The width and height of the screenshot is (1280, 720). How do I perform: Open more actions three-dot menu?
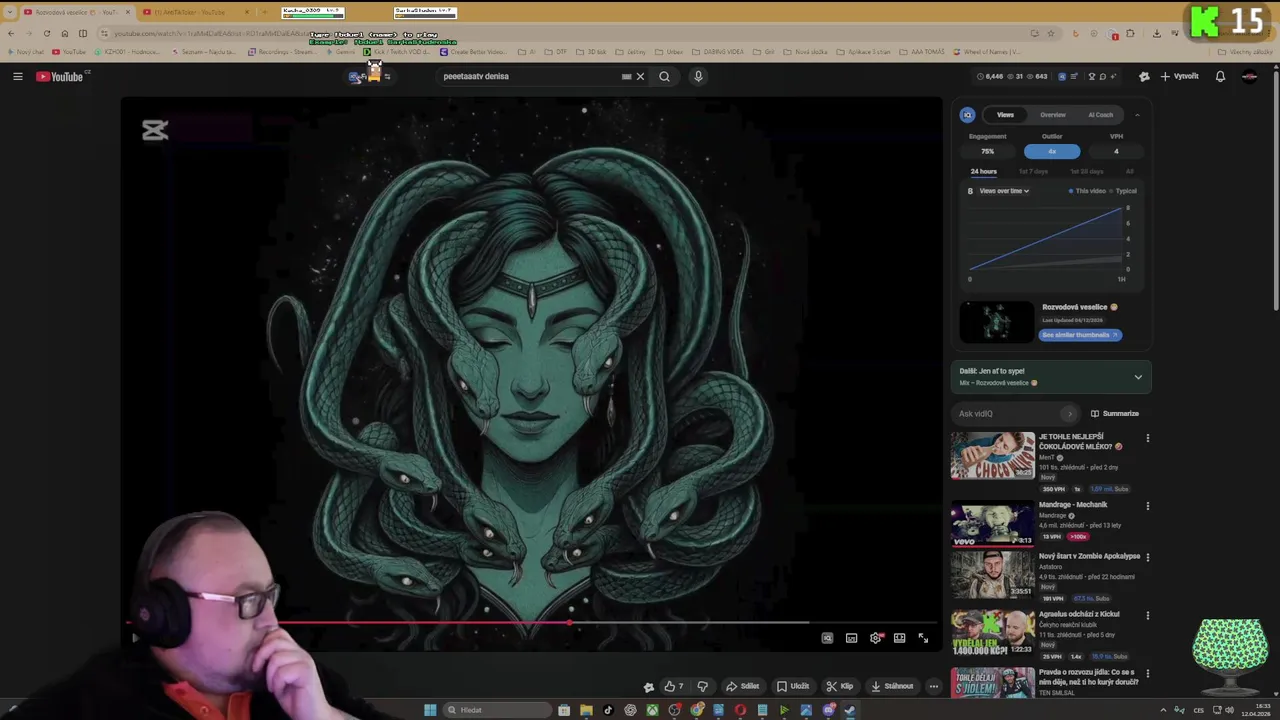(x=933, y=686)
